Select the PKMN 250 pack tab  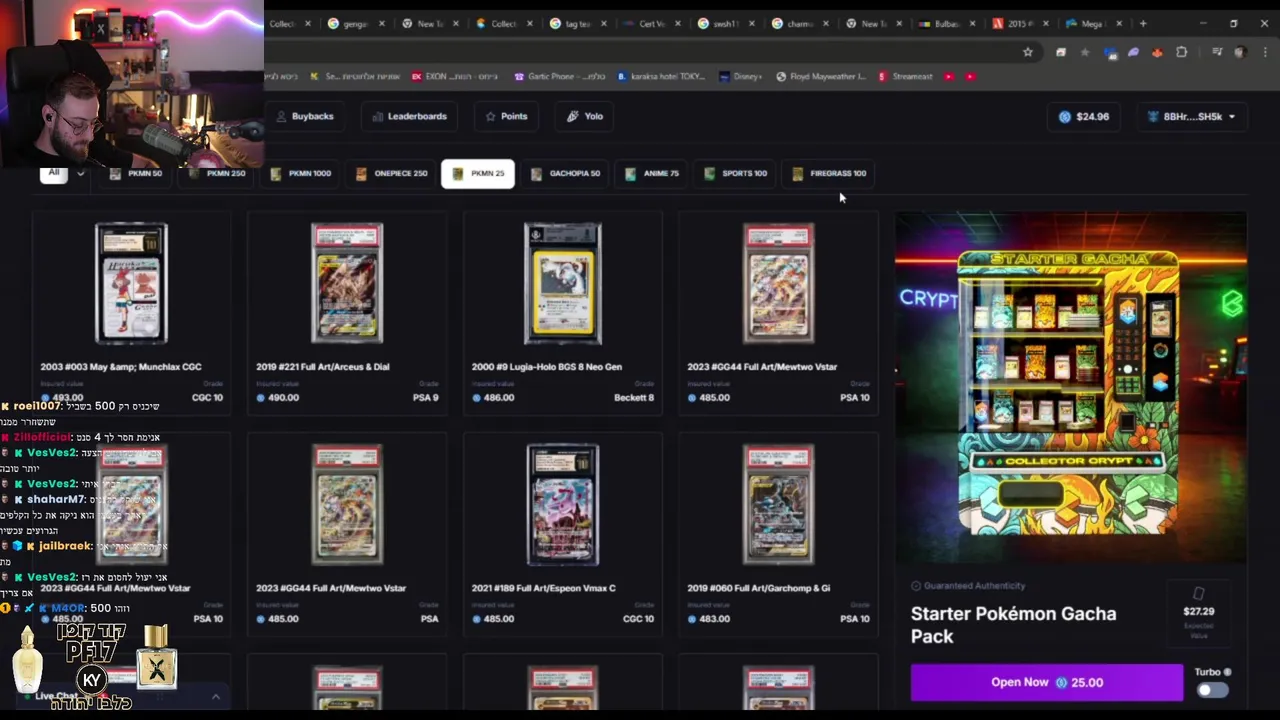click(x=218, y=173)
